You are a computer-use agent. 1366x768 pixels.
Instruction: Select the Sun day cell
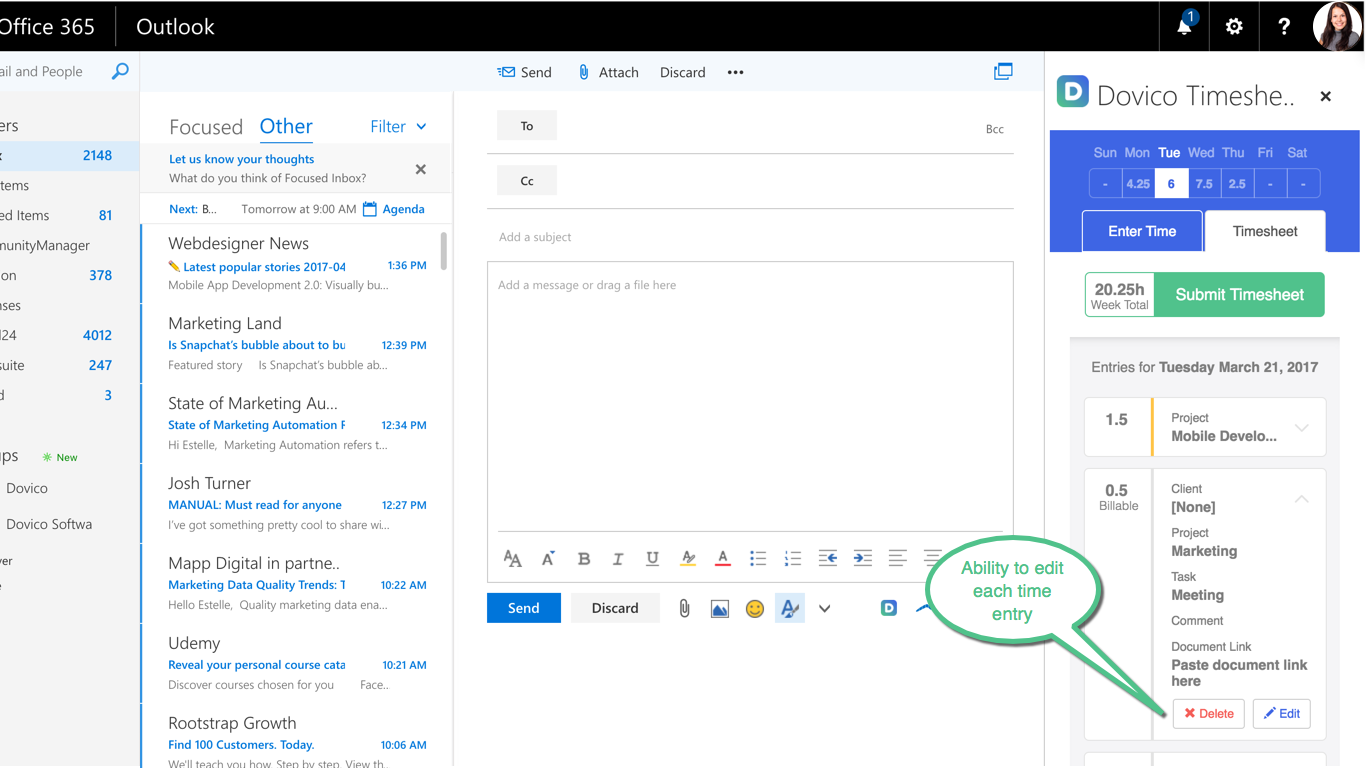1105,183
